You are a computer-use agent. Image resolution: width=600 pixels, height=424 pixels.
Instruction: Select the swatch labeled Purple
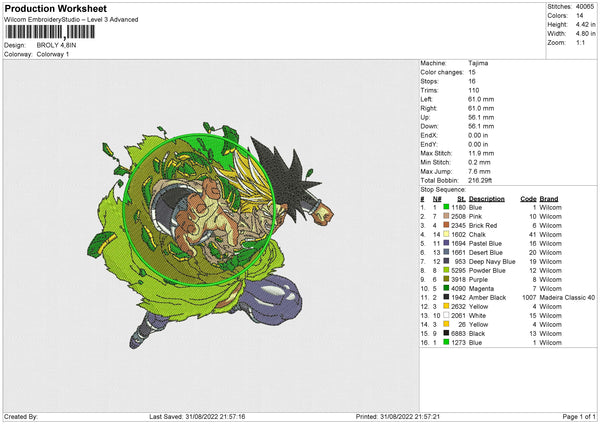tap(446, 279)
